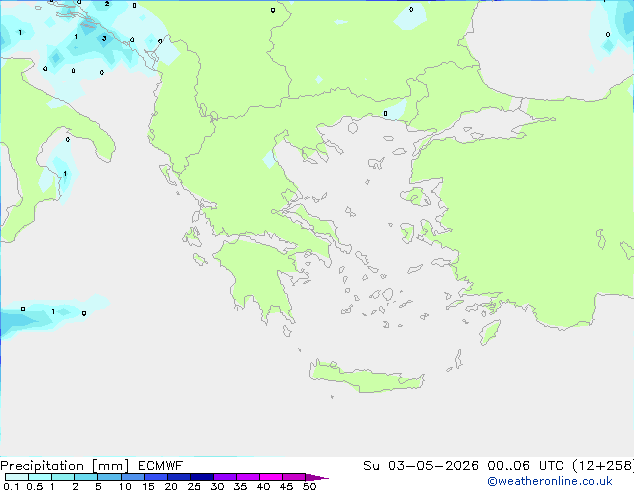
Task: Click the 5–10 mm legend color swatch
Action: 109,477
